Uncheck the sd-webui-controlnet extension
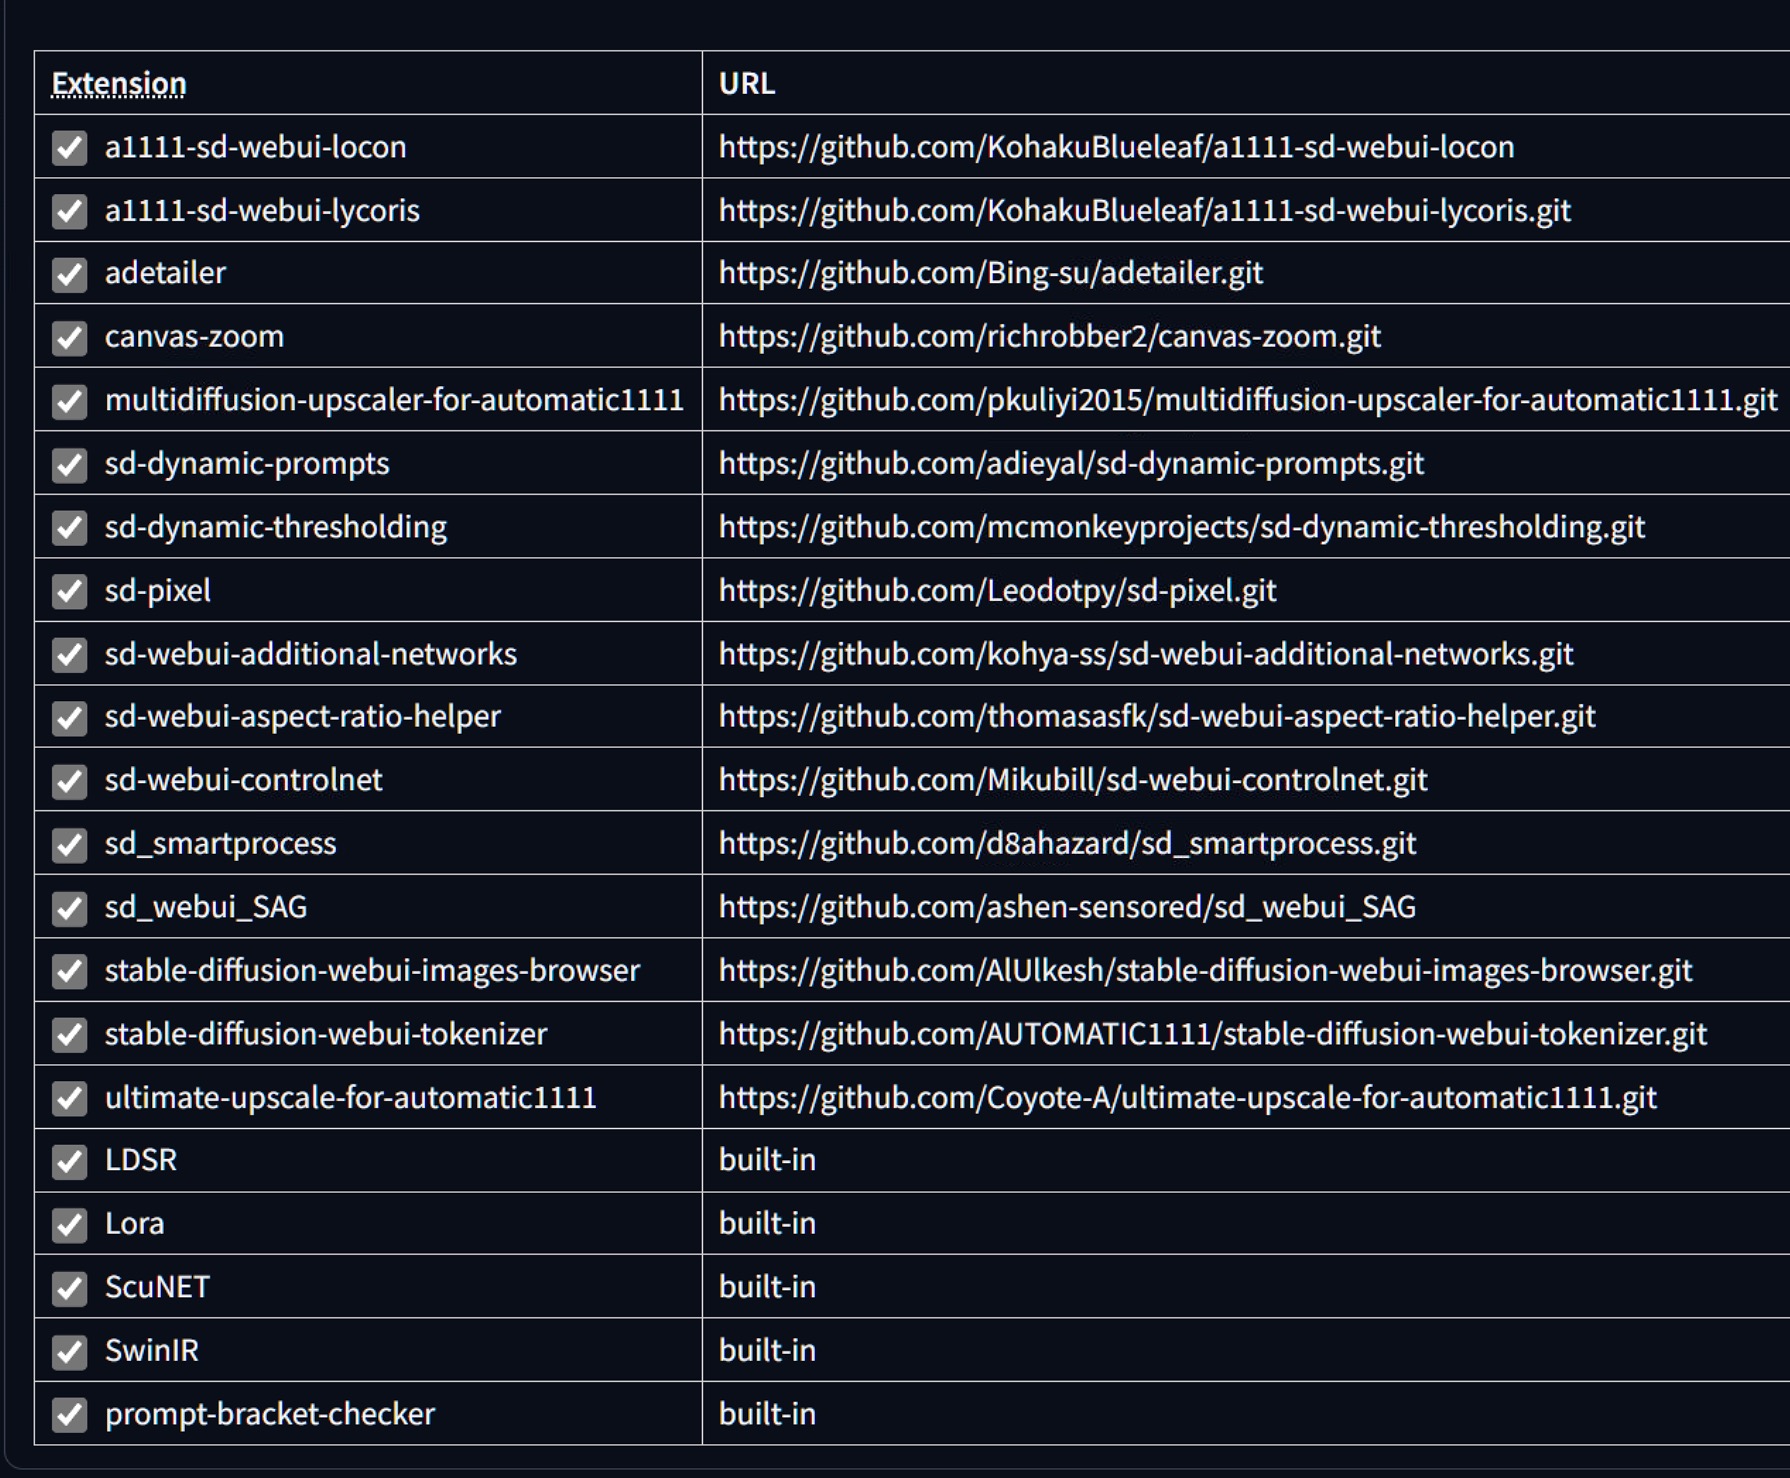 click(x=68, y=781)
